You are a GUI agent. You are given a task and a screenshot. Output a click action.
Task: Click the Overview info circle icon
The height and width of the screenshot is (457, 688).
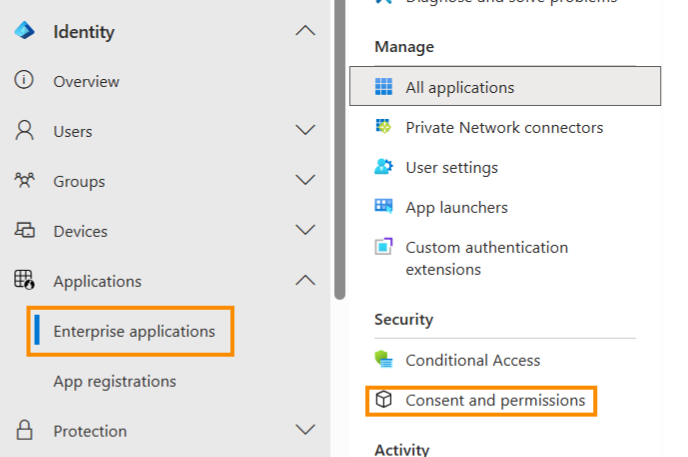tap(24, 81)
